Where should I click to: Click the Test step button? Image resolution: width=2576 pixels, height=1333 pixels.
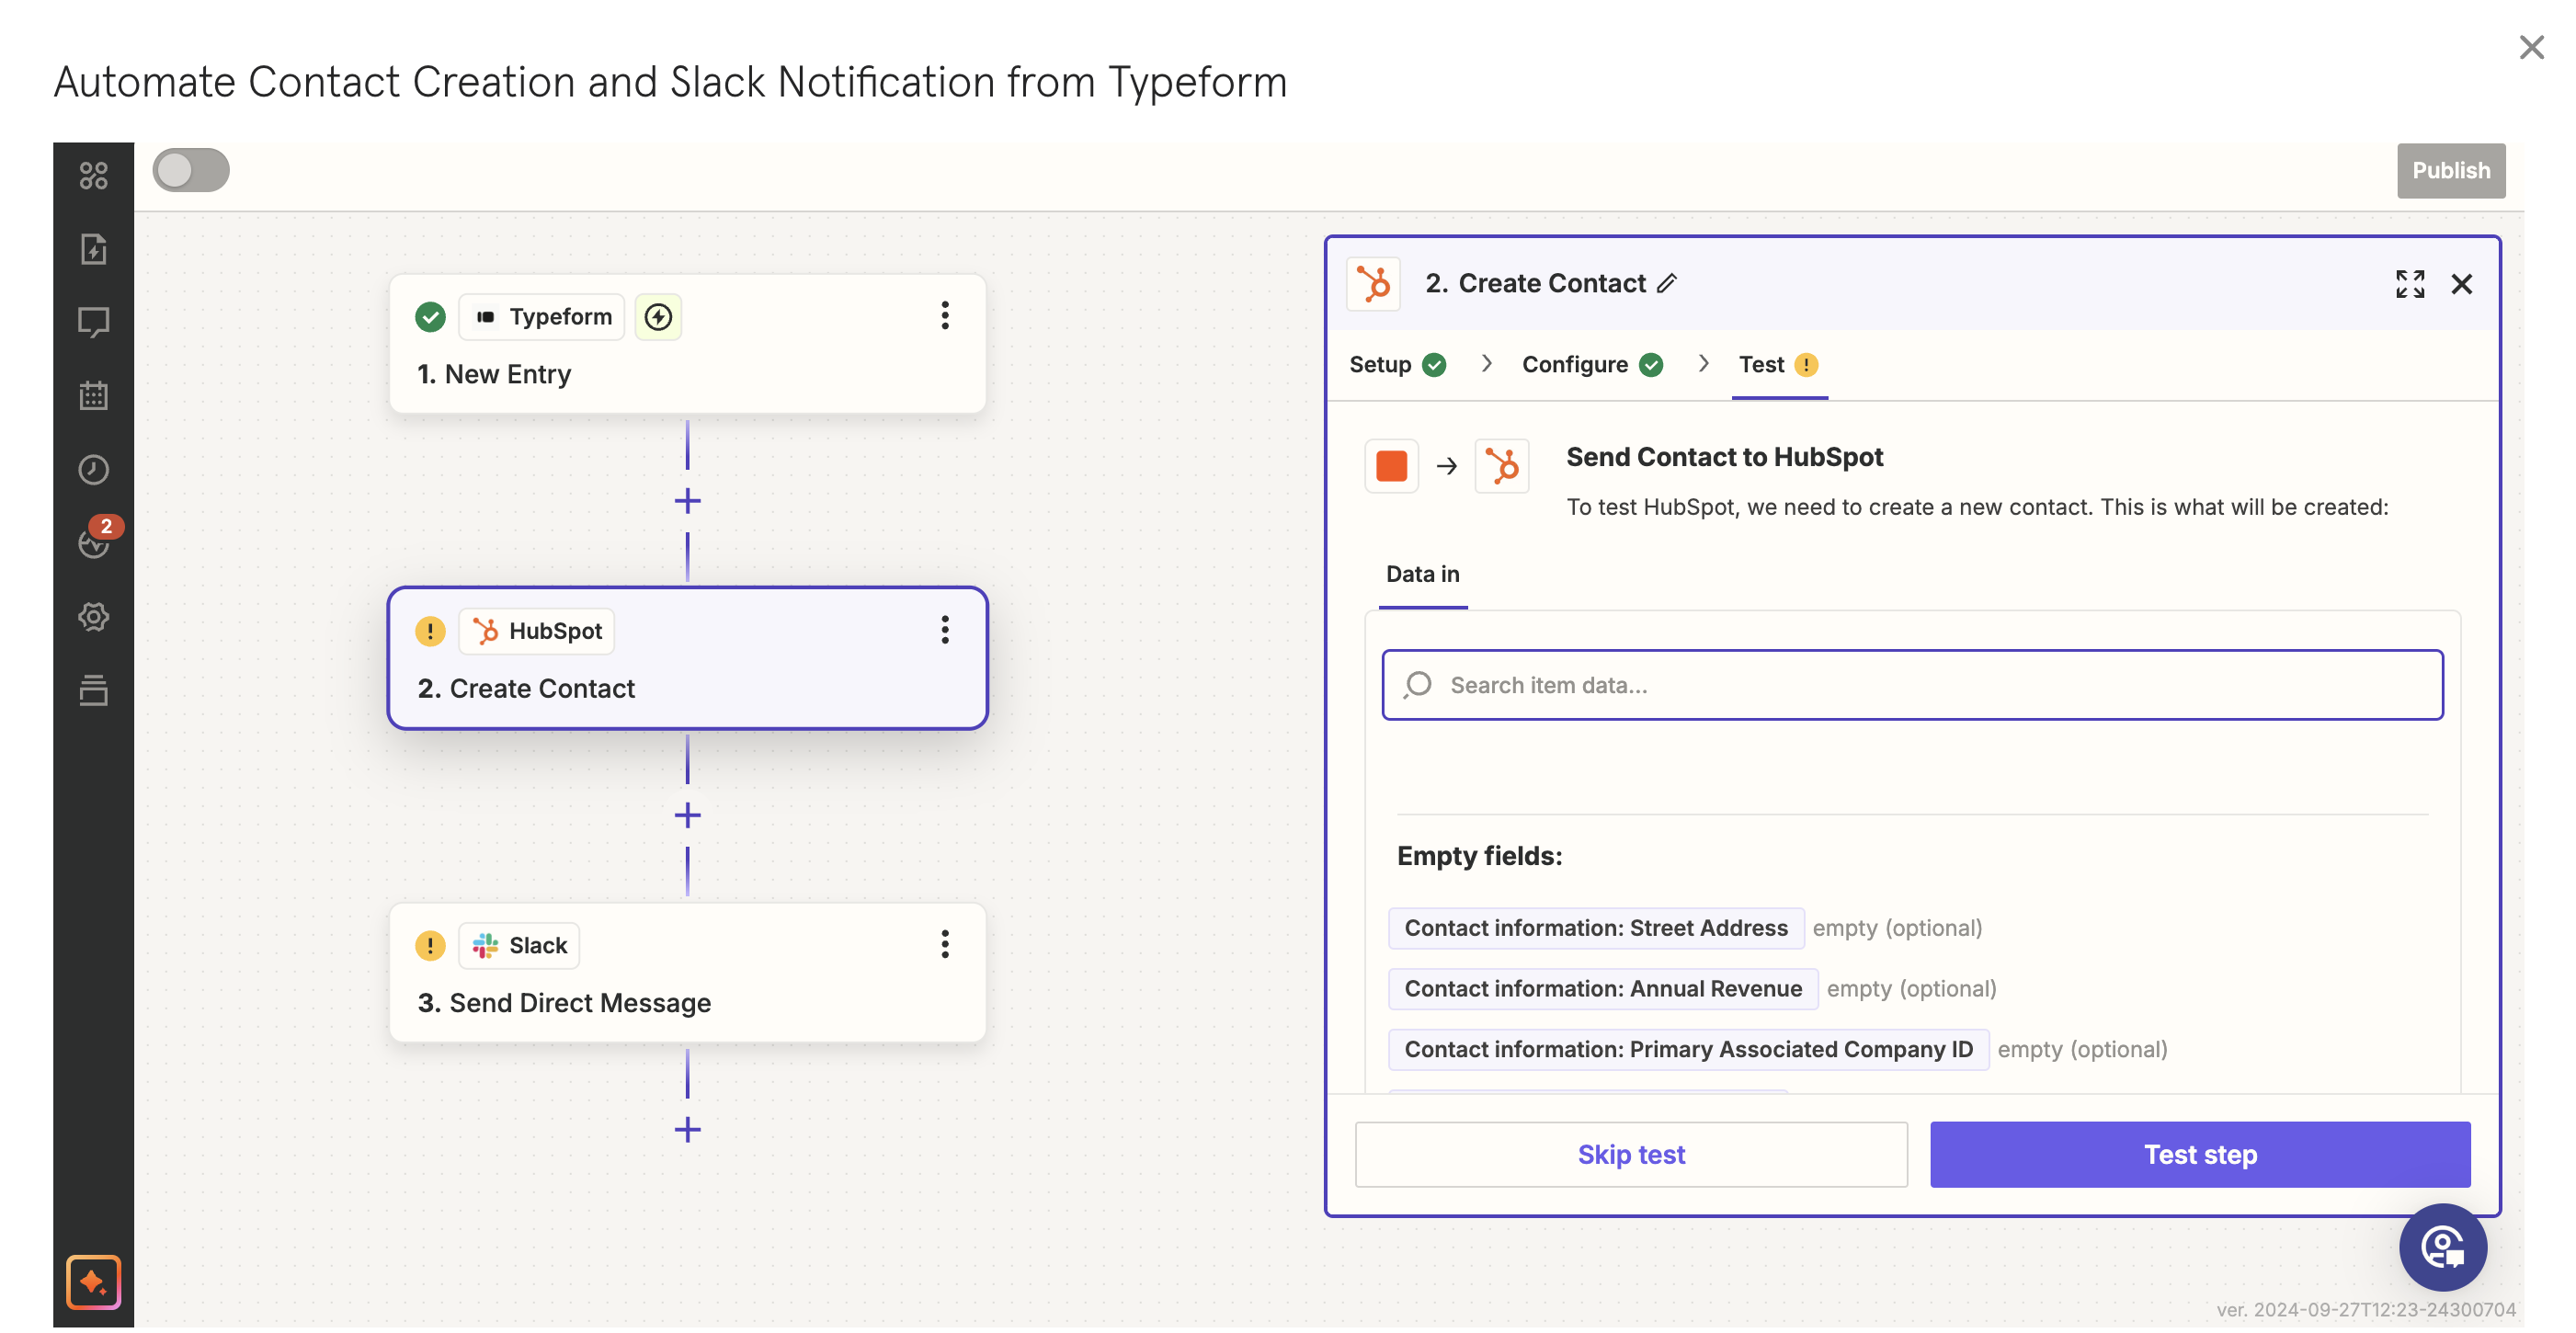[2199, 1154]
